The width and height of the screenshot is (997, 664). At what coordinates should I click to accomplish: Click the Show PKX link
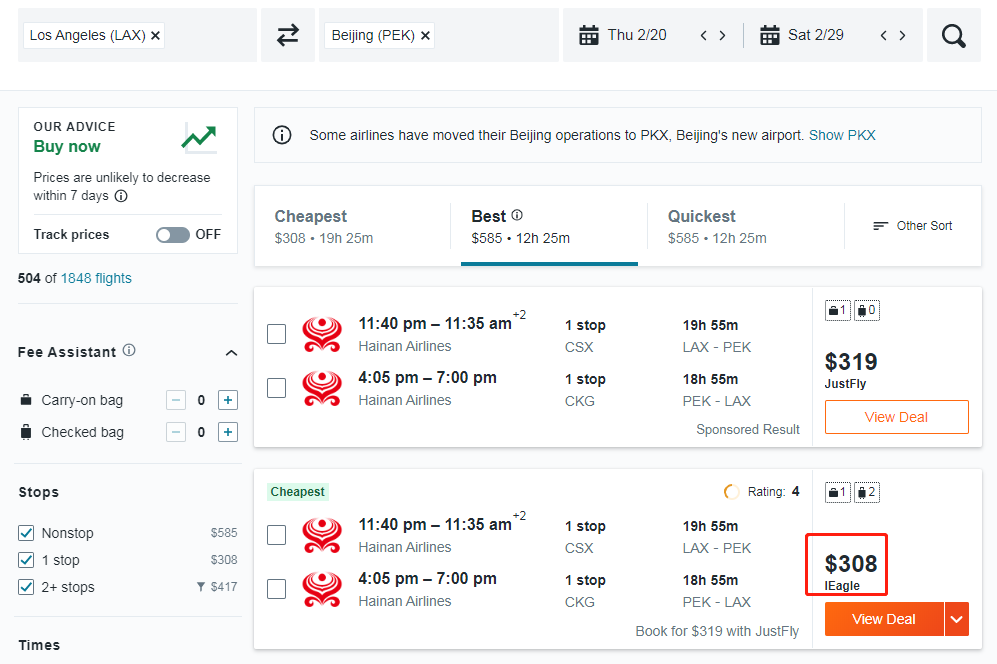(x=842, y=135)
